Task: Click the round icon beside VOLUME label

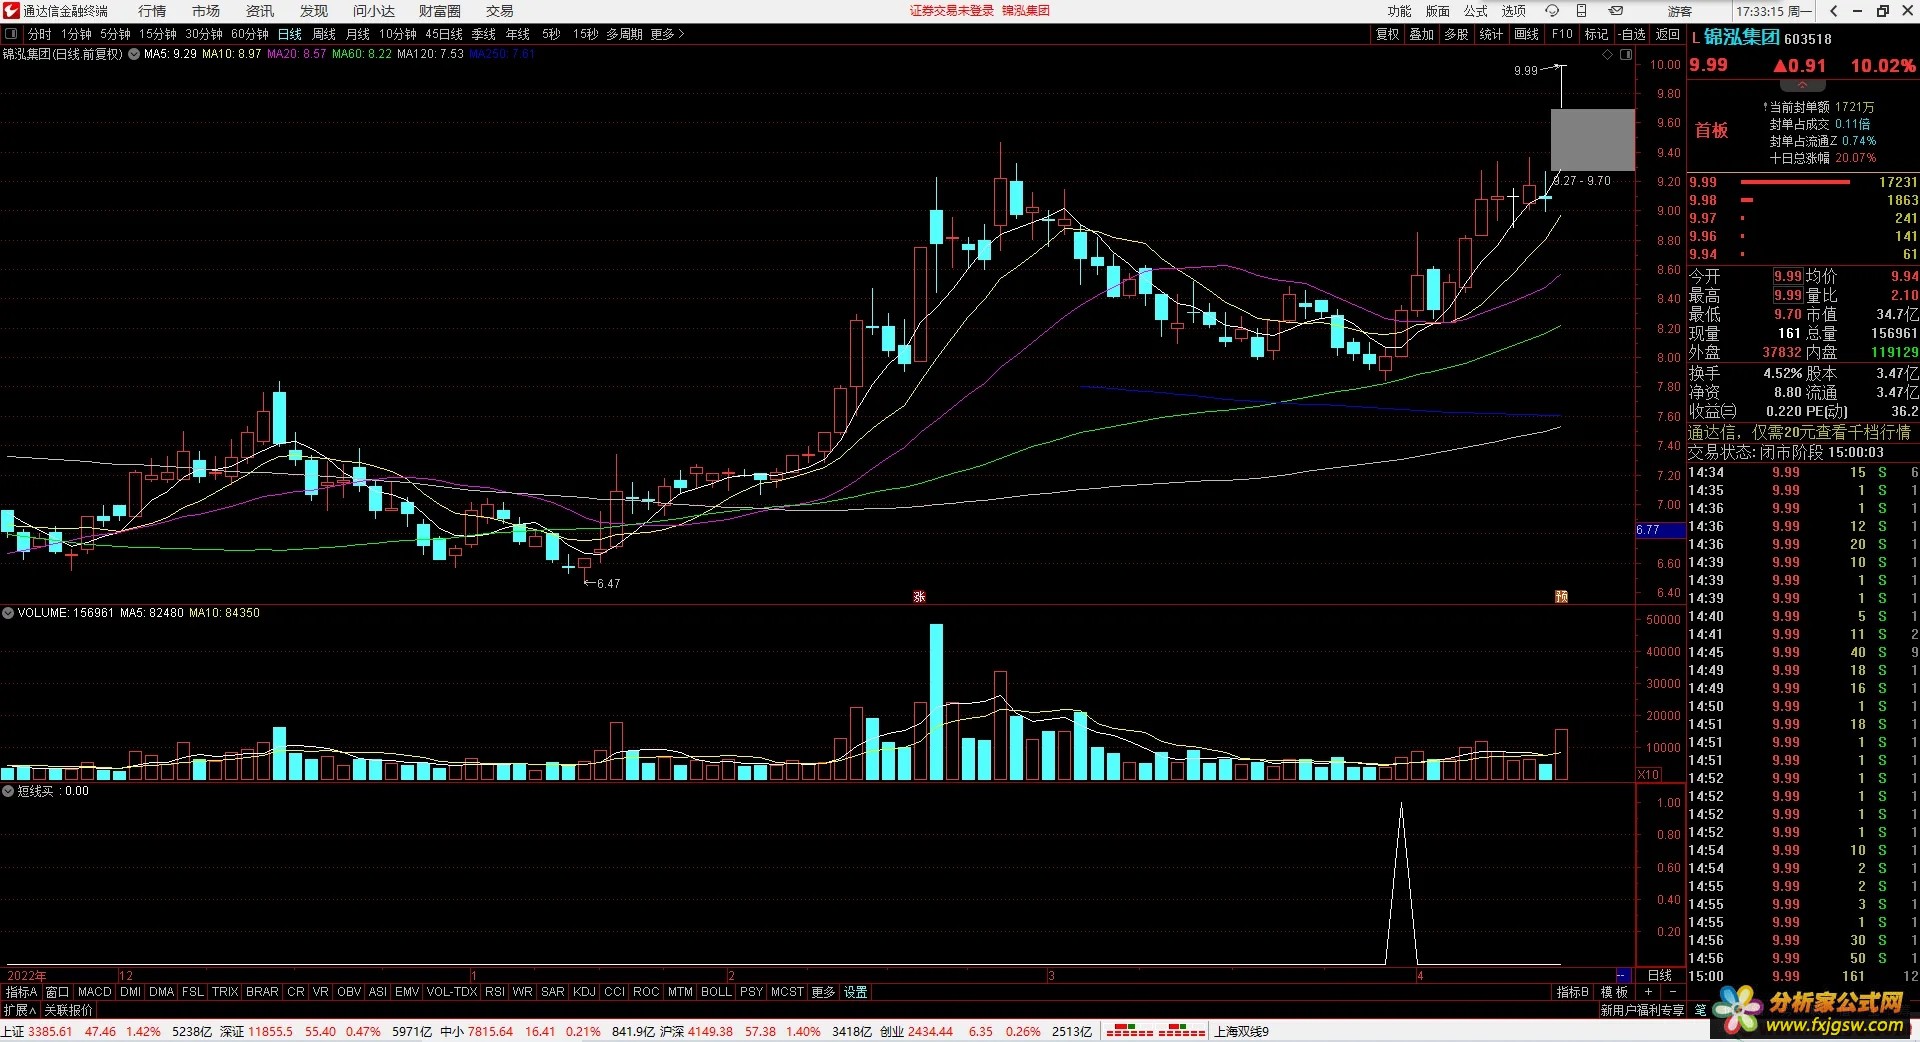Action: coord(8,613)
